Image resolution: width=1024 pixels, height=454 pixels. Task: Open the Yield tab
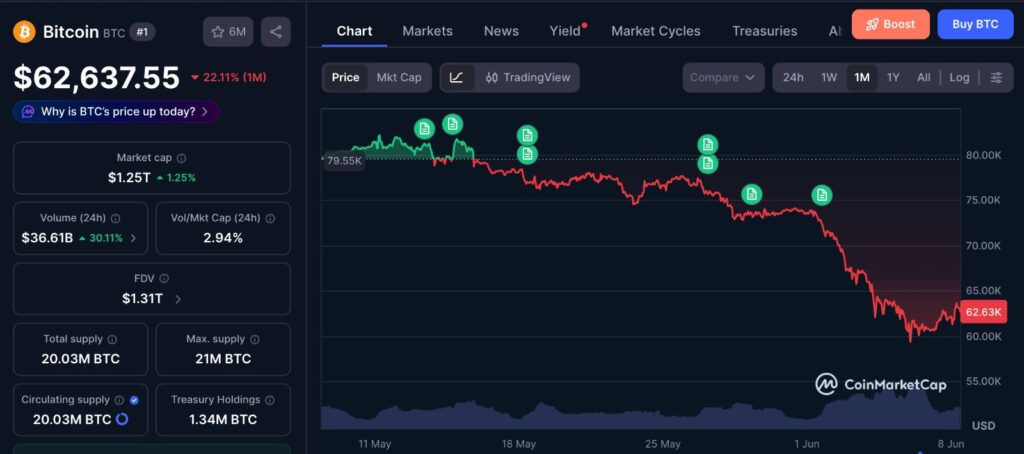click(x=565, y=31)
